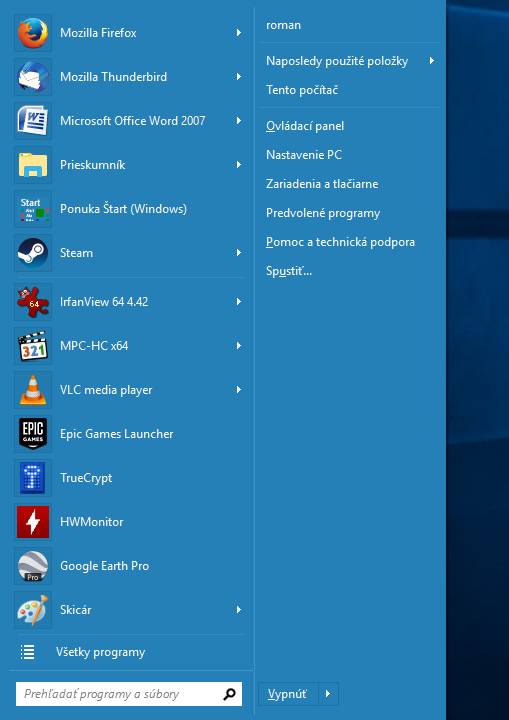
Task: Expand the Word 2007 recent files arrow
Action: 239,121
